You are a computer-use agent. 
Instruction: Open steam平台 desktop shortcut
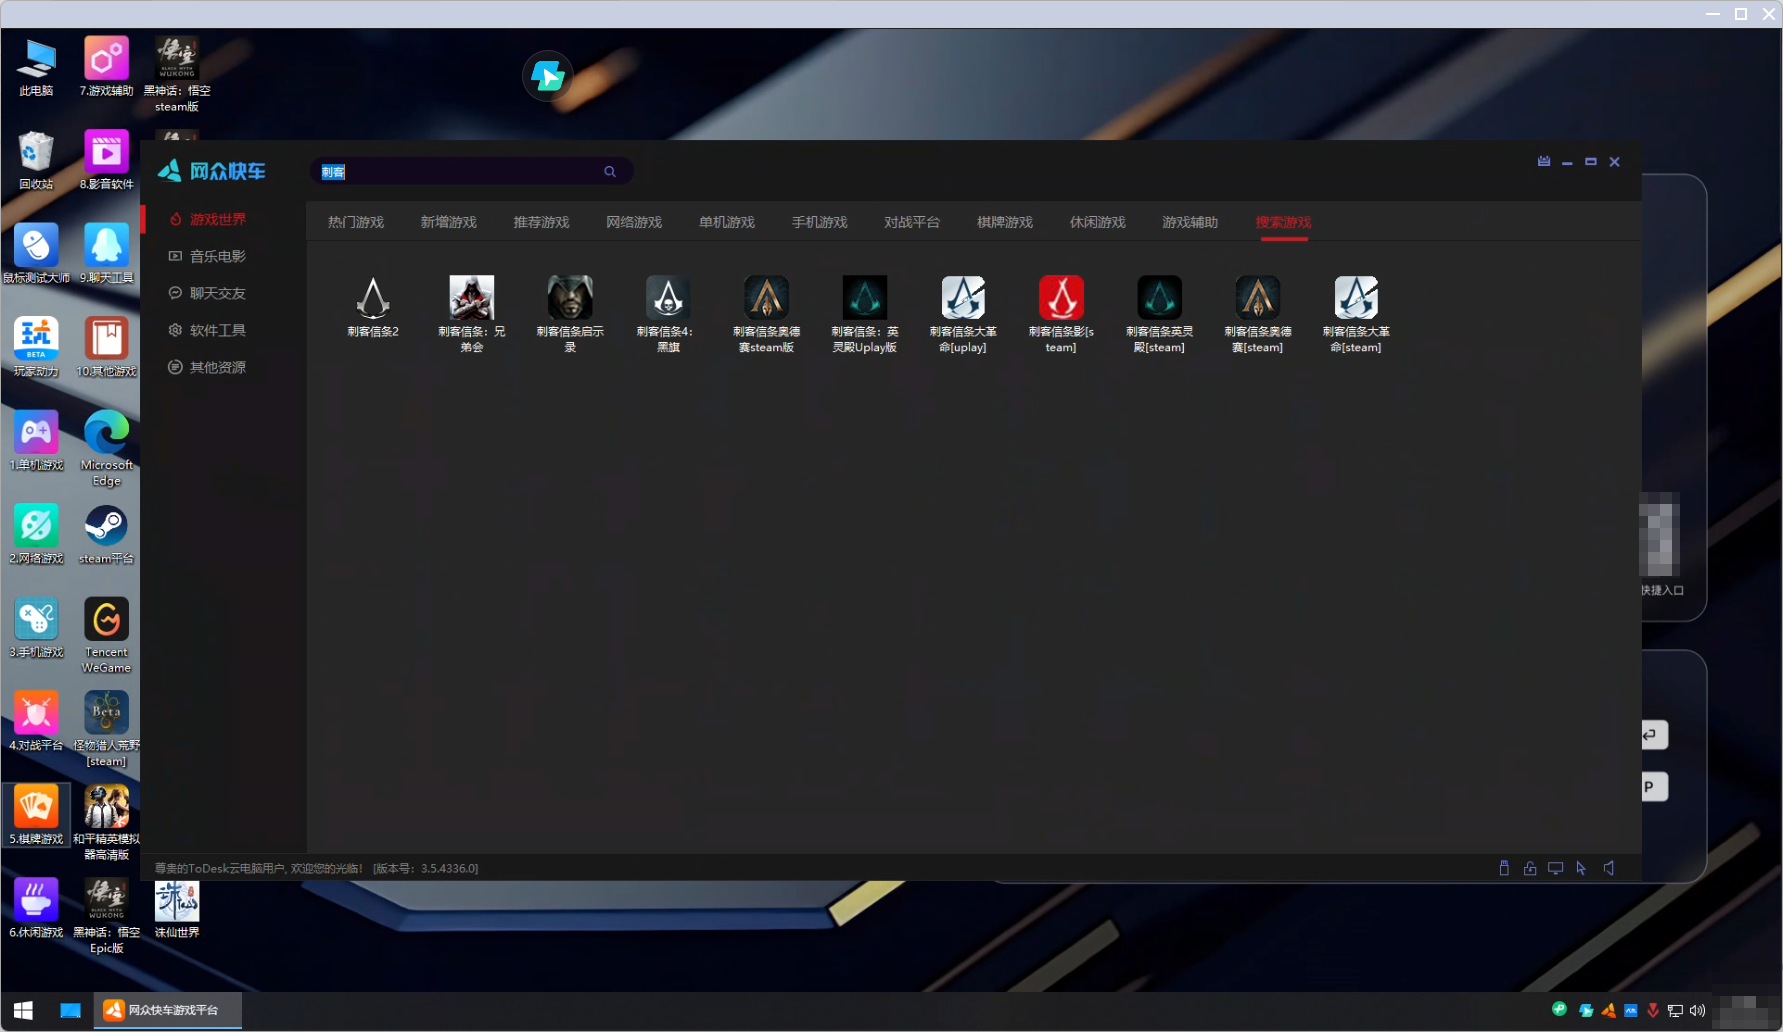tap(106, 535)
